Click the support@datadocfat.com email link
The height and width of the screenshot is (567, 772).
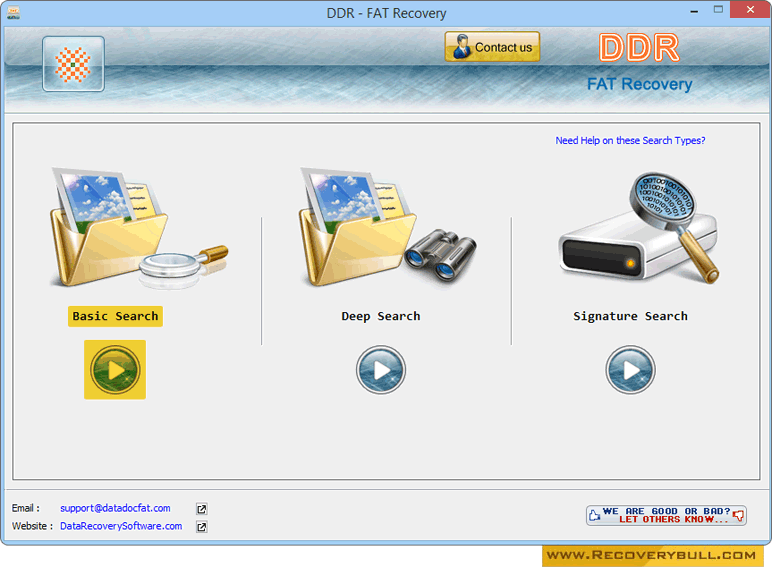(x=115, y=508)
